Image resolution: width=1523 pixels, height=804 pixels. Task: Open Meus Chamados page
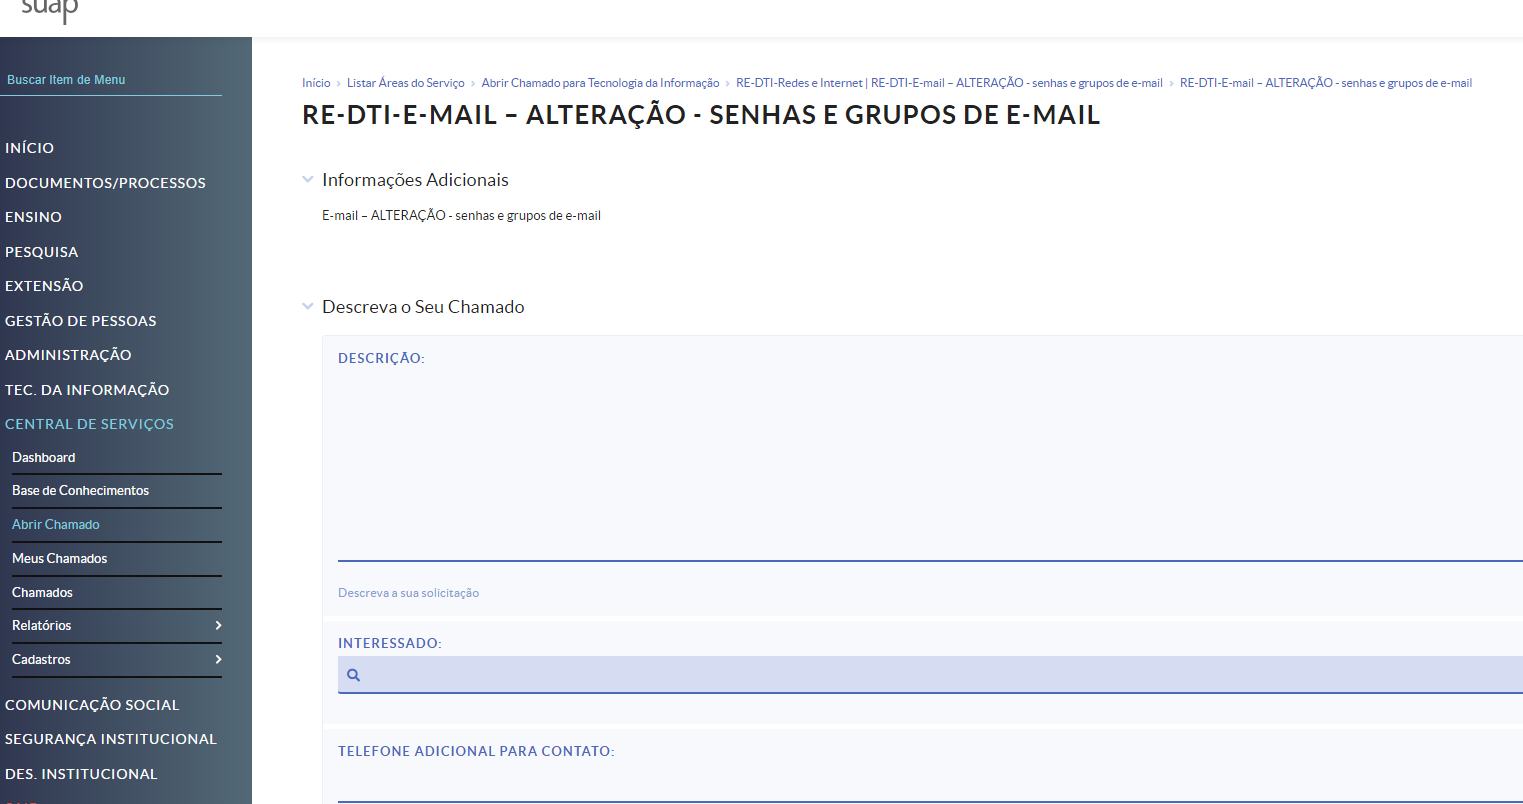59,559
